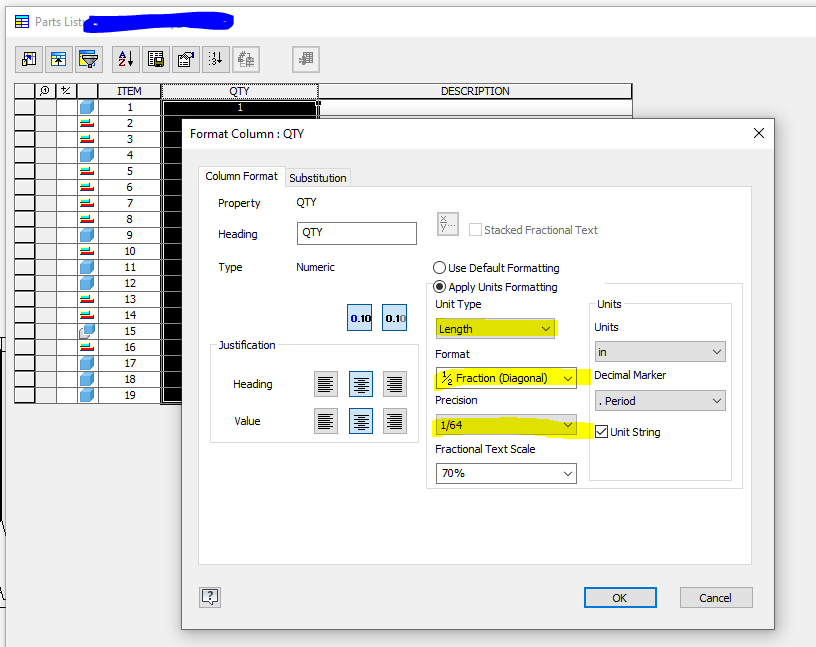Click the ITEM cell showing 12
Image resolution: width=816 pixels, height=647 pixels.
[129, 283]
